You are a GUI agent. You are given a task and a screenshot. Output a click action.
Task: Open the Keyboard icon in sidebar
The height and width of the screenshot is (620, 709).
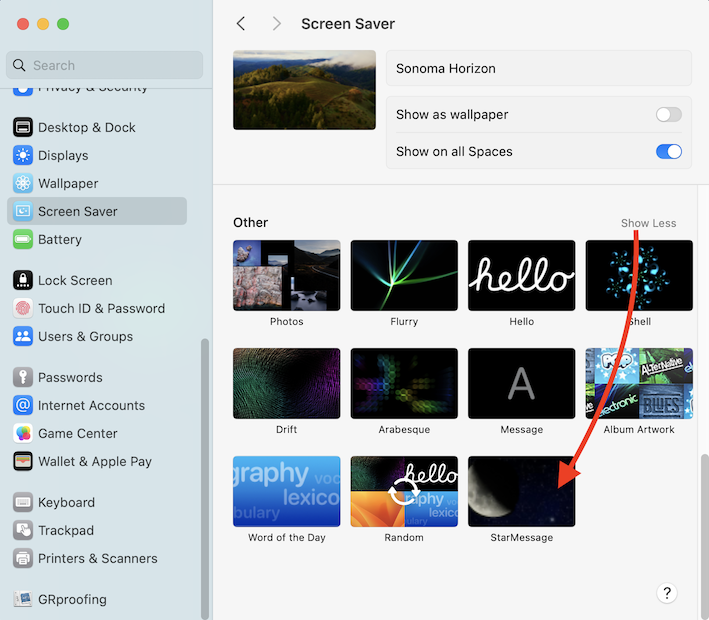coord(23,502)
